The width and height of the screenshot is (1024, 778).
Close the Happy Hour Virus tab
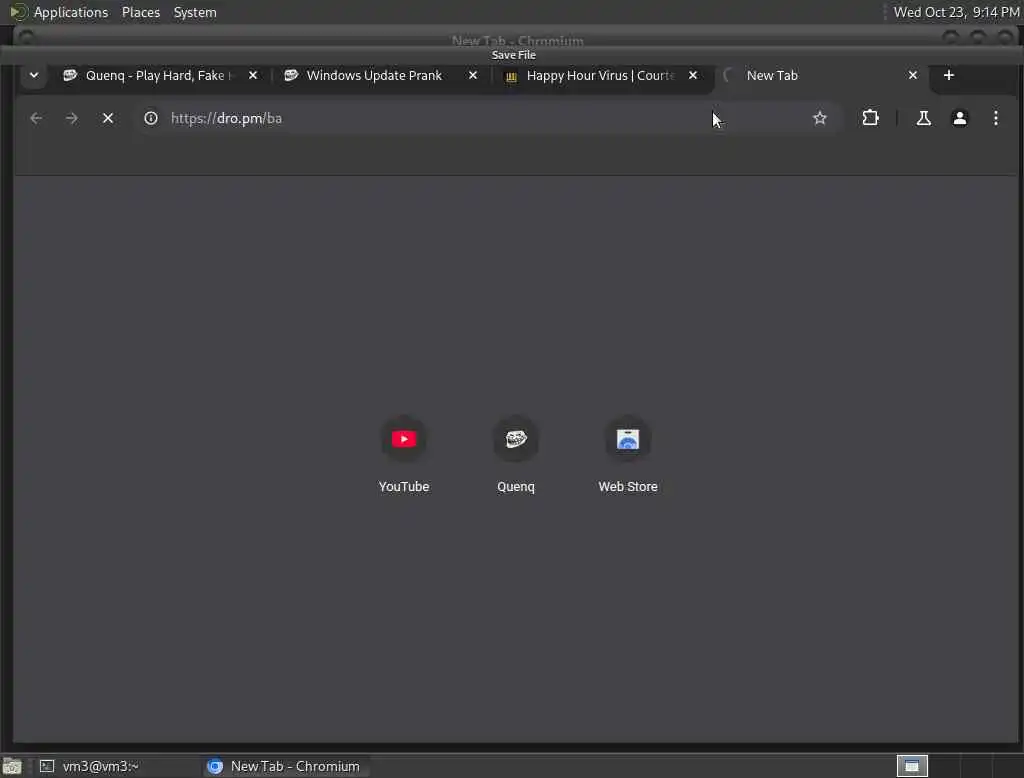tap(693, 76)
